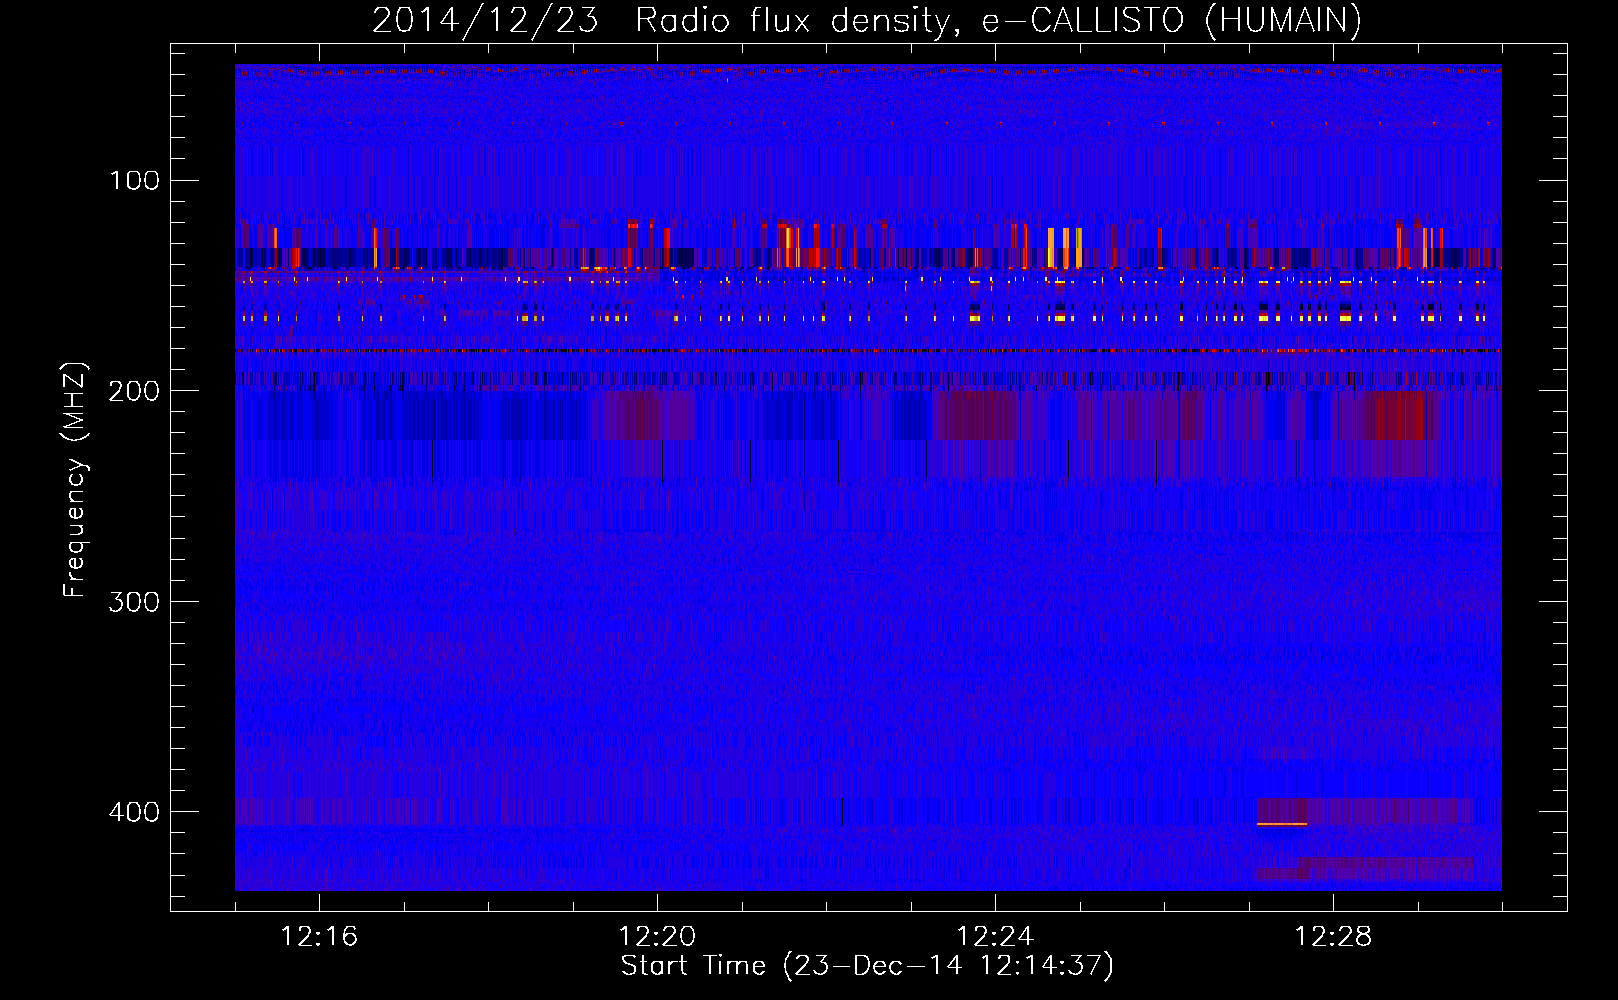Image resolution: width=1618 pixels, height=1000 pixels.
Task: Click the yellow burst stripes near 12:25 at 130 MHz
Action: (1065, 248)
